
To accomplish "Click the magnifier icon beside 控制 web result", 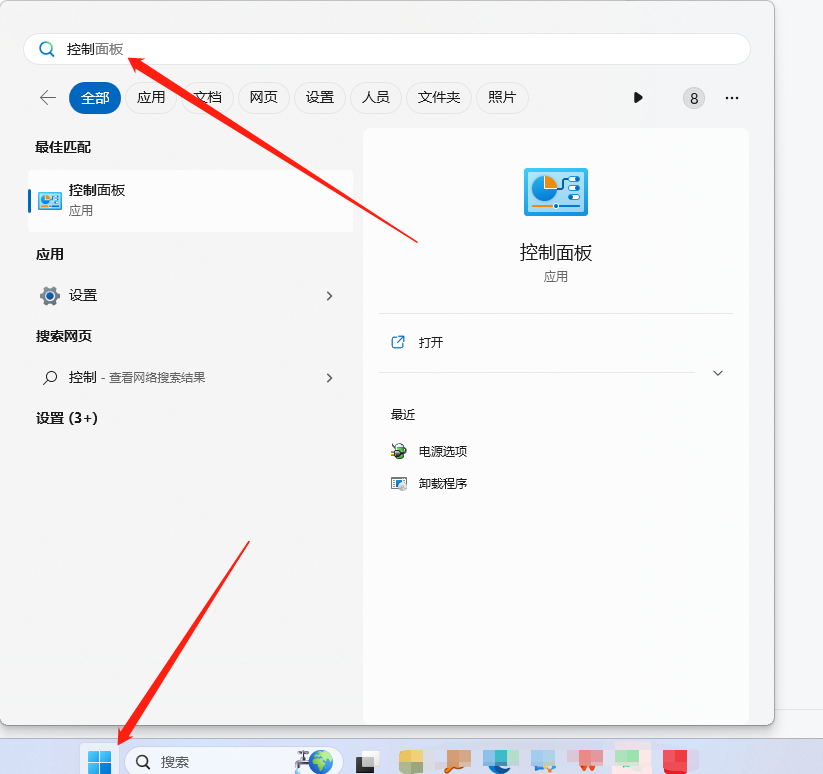I will [50, 378].
